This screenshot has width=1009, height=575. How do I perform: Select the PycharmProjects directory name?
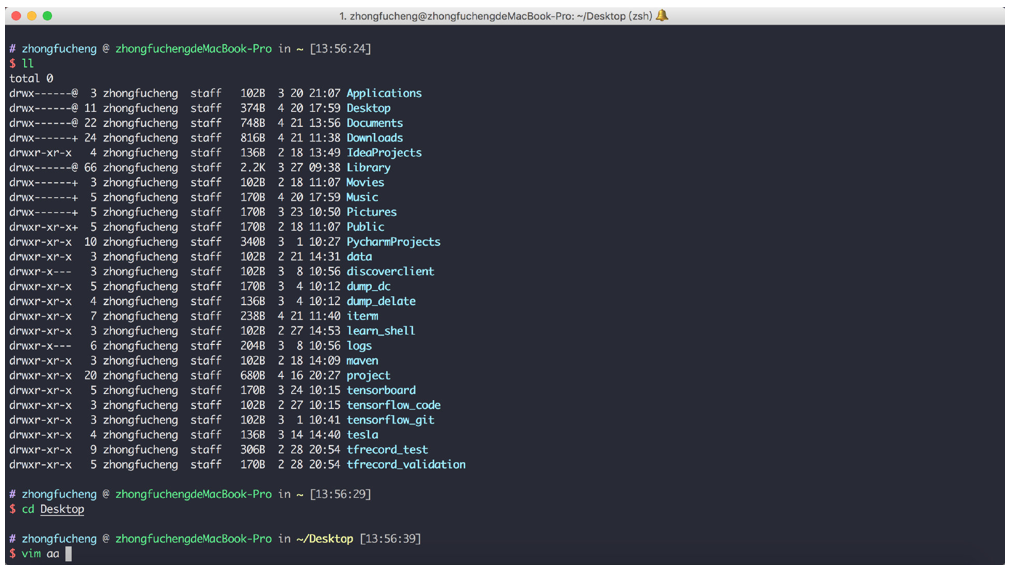[393, 242]
